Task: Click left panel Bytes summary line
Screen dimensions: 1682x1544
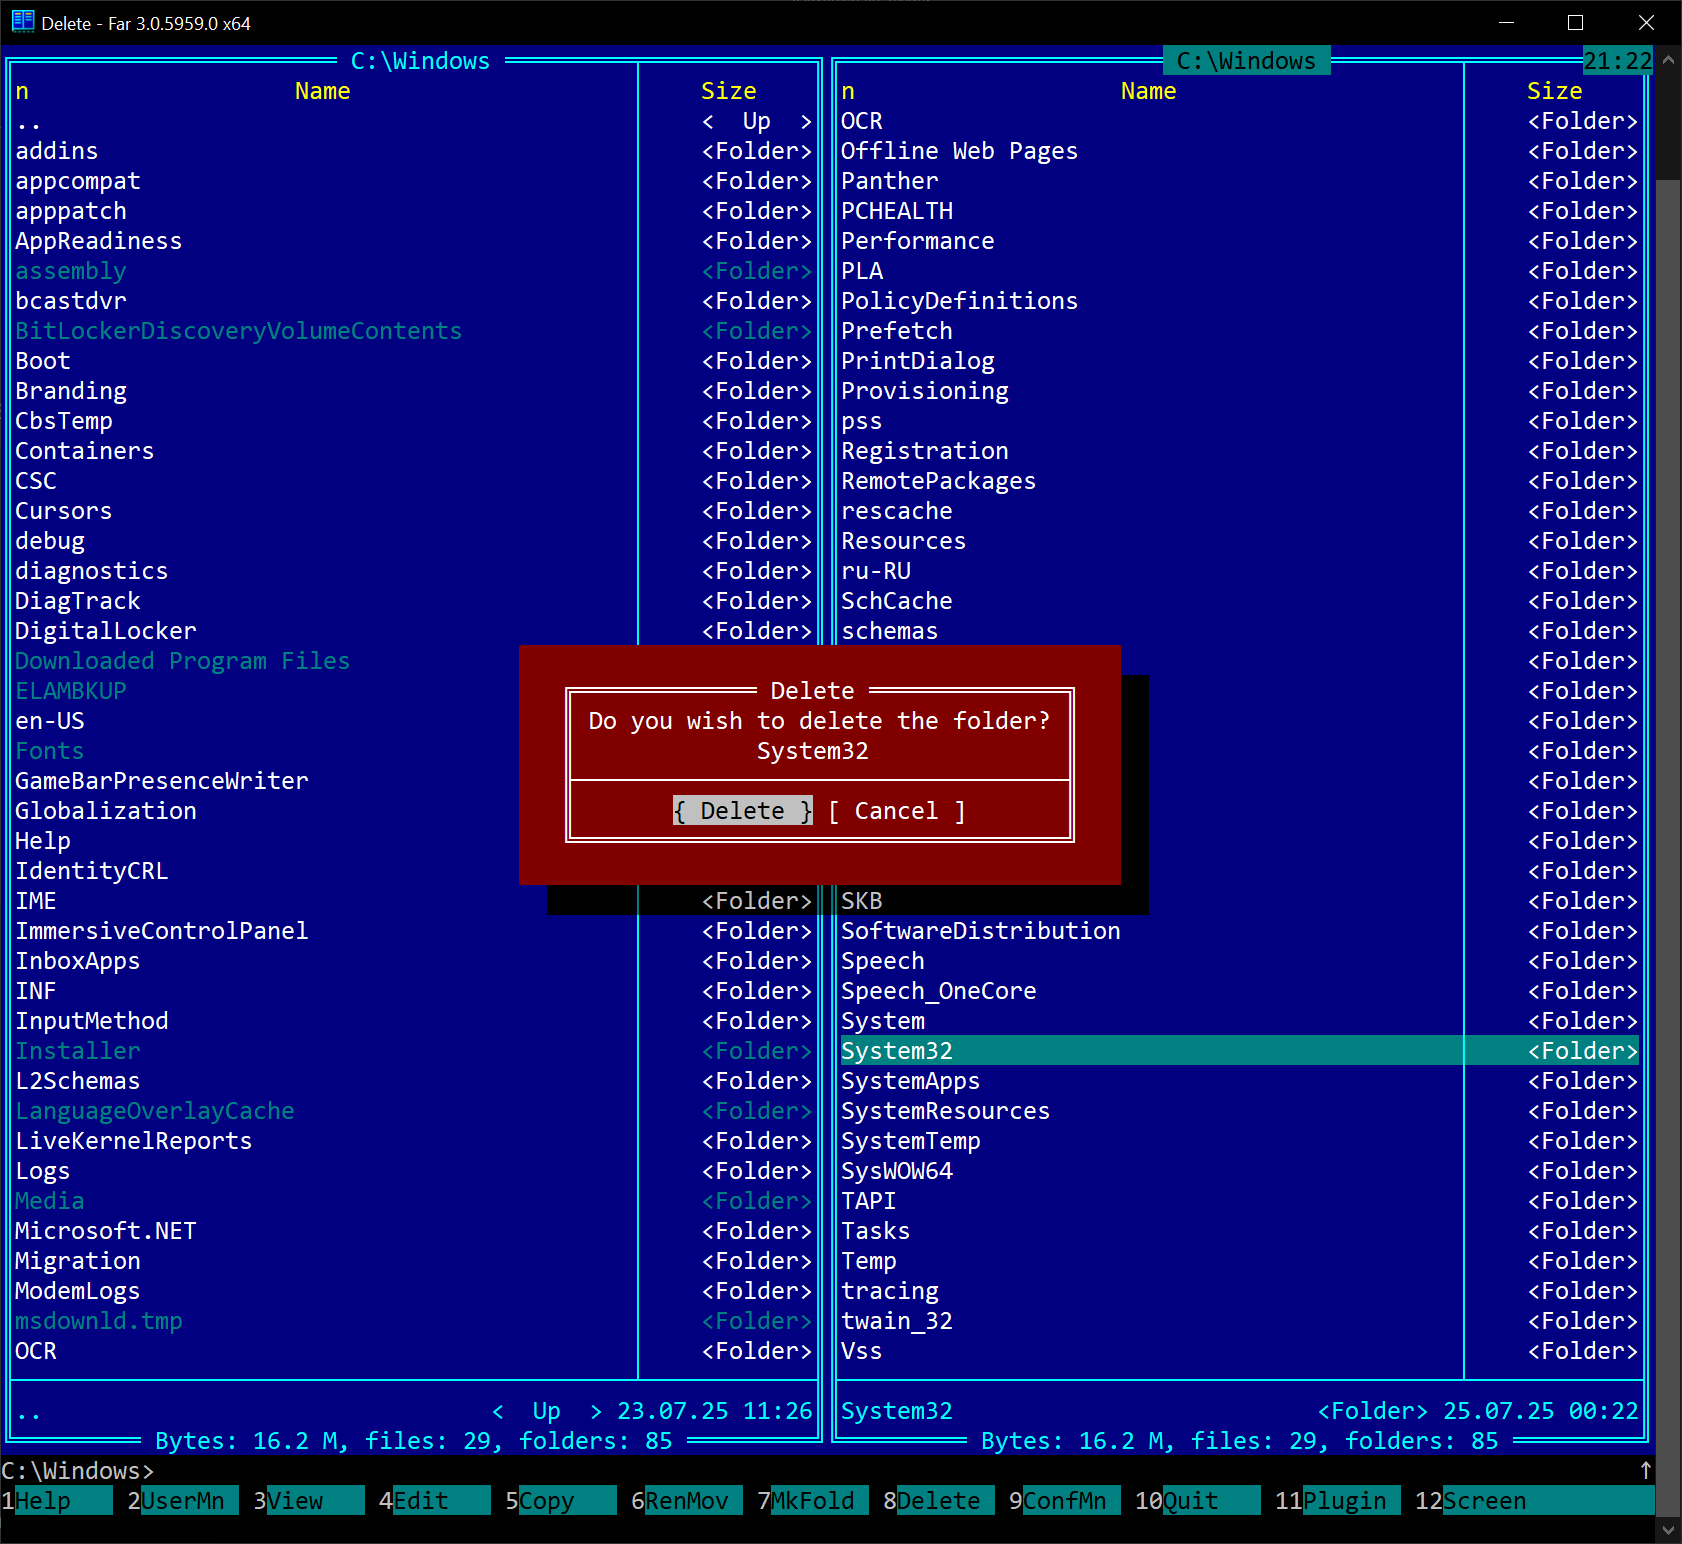Action: (414, 1441)
